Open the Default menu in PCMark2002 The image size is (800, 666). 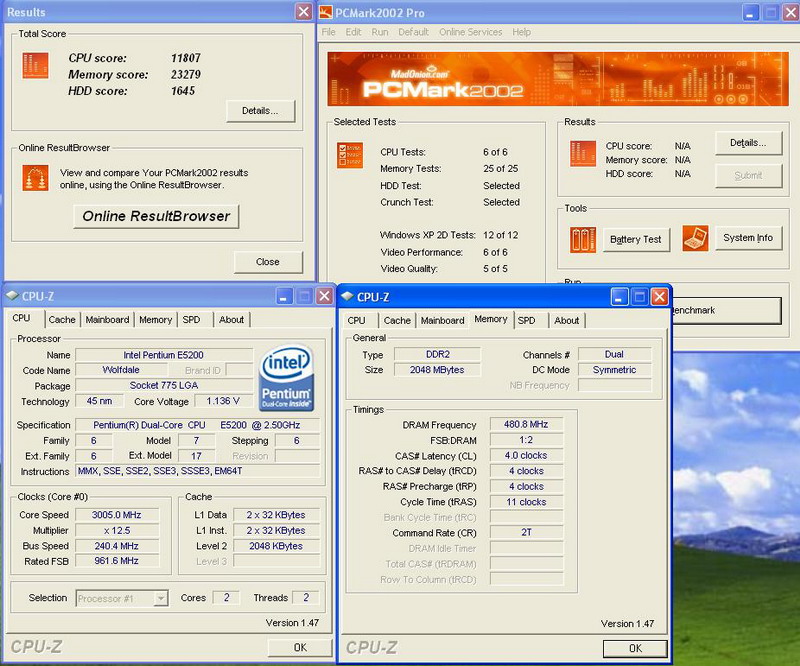click(413, 32)
